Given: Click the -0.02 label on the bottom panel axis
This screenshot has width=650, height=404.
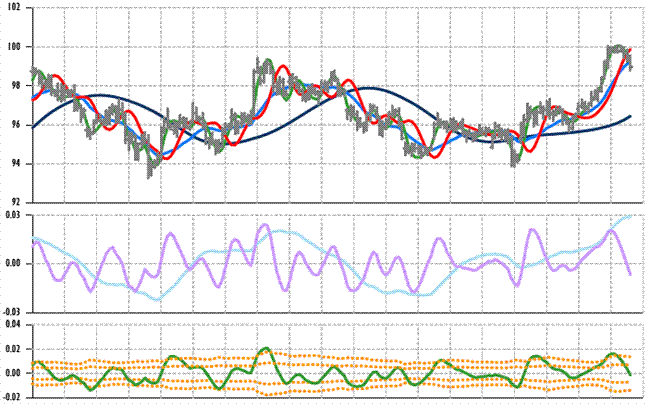Looking at the screenshot, I should (x=10, y=397).
